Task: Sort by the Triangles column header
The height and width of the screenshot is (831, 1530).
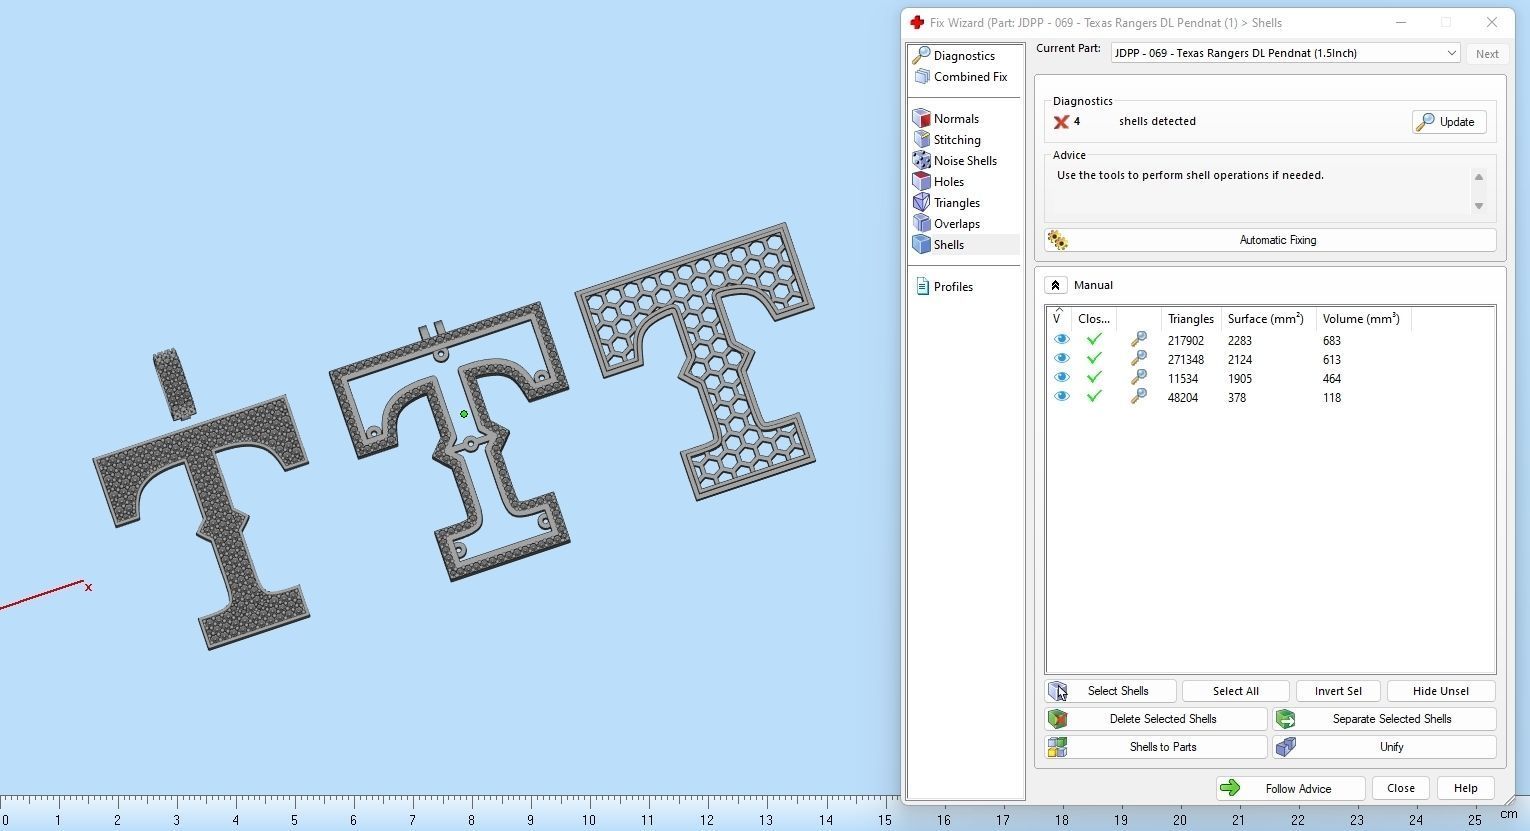Action: (1190, 319)
